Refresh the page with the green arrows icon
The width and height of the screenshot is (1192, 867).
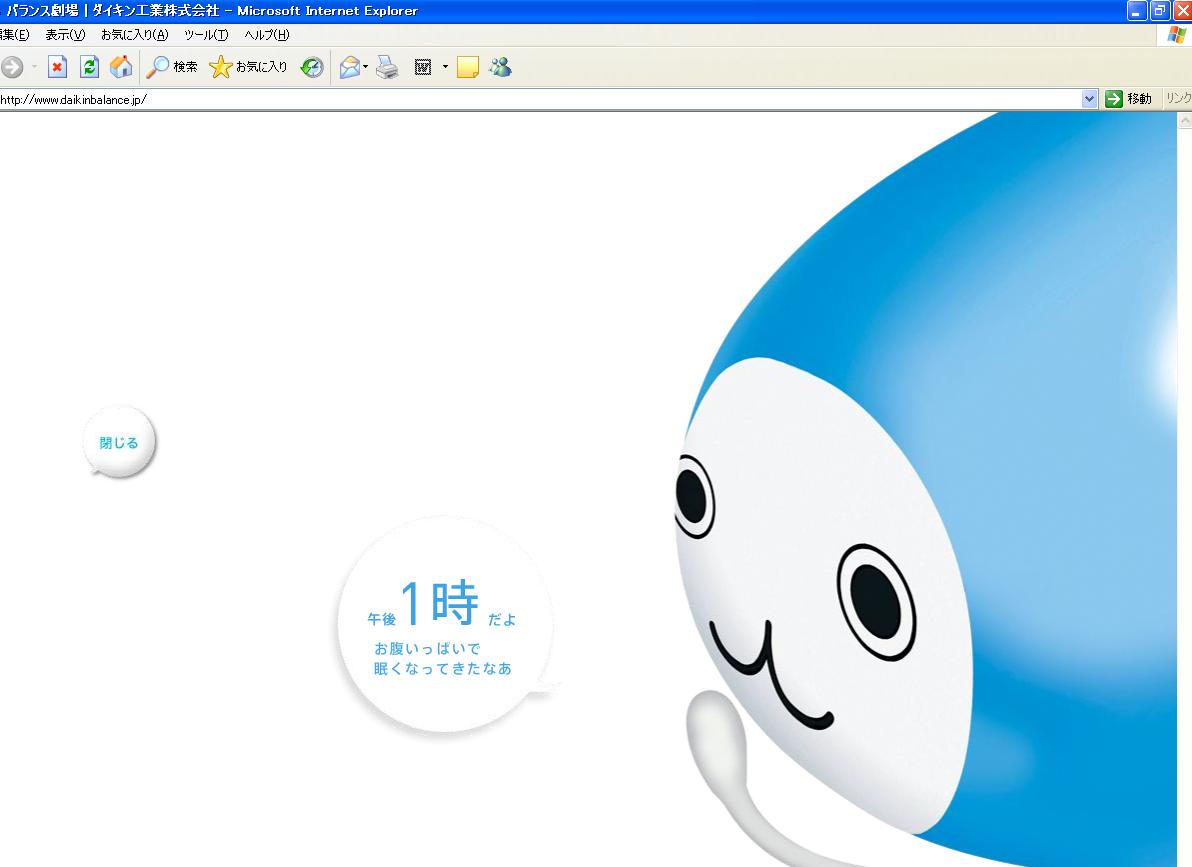point(89,67)
